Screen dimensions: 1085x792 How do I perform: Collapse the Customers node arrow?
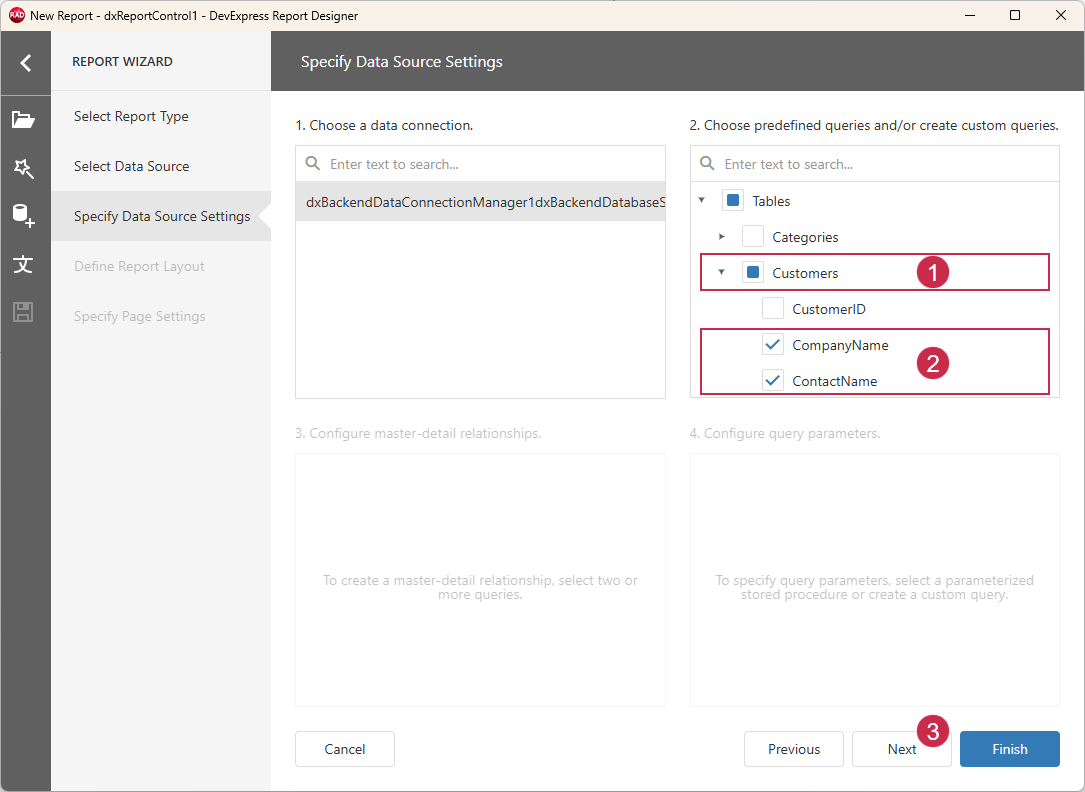pyautogui.click(x=722, y=273)
